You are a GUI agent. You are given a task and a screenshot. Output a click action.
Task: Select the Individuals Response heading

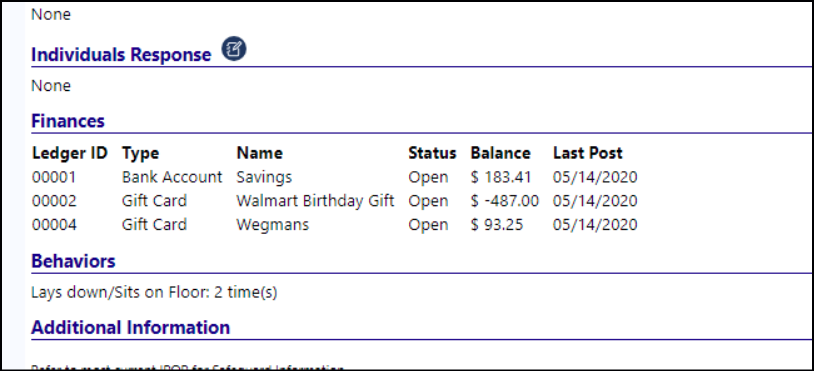121,54
